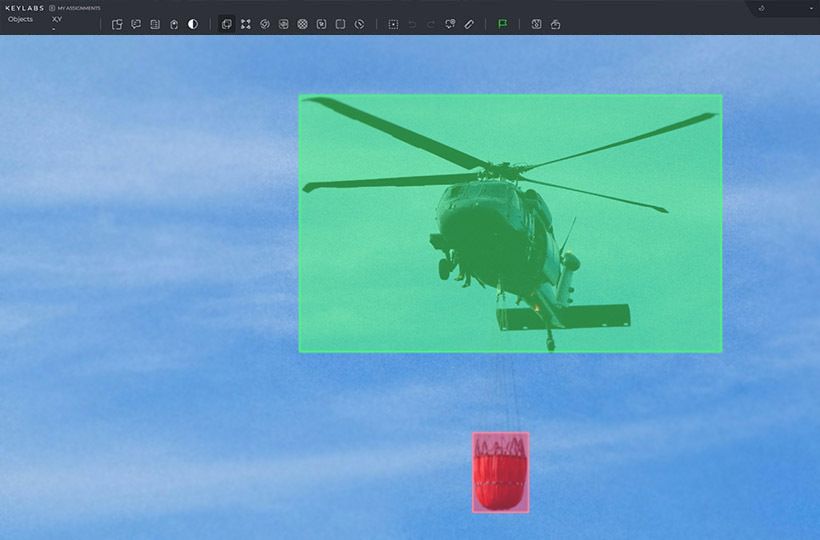Screen dimensions: 820x540
Task: Open the comment speech bubble tool
Action: (x=136, y=24)
